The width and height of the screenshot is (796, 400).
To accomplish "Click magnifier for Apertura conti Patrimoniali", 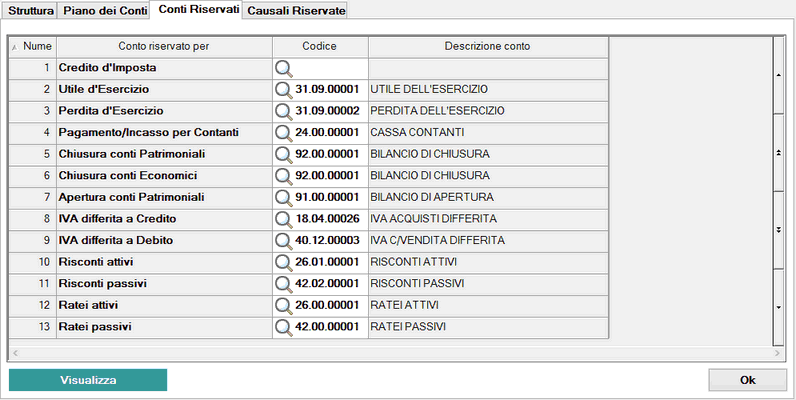I will 284,198.
